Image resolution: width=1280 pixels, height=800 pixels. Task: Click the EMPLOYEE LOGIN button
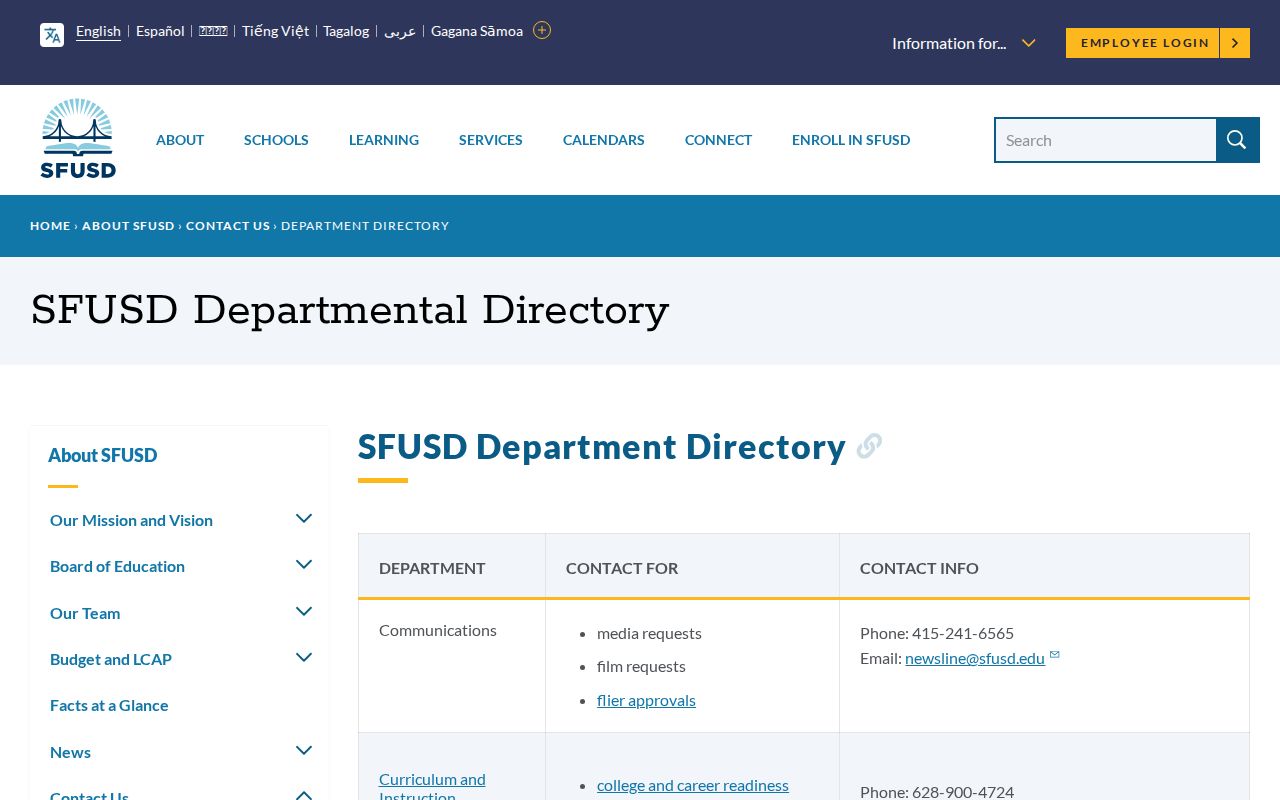(1144, 43)
